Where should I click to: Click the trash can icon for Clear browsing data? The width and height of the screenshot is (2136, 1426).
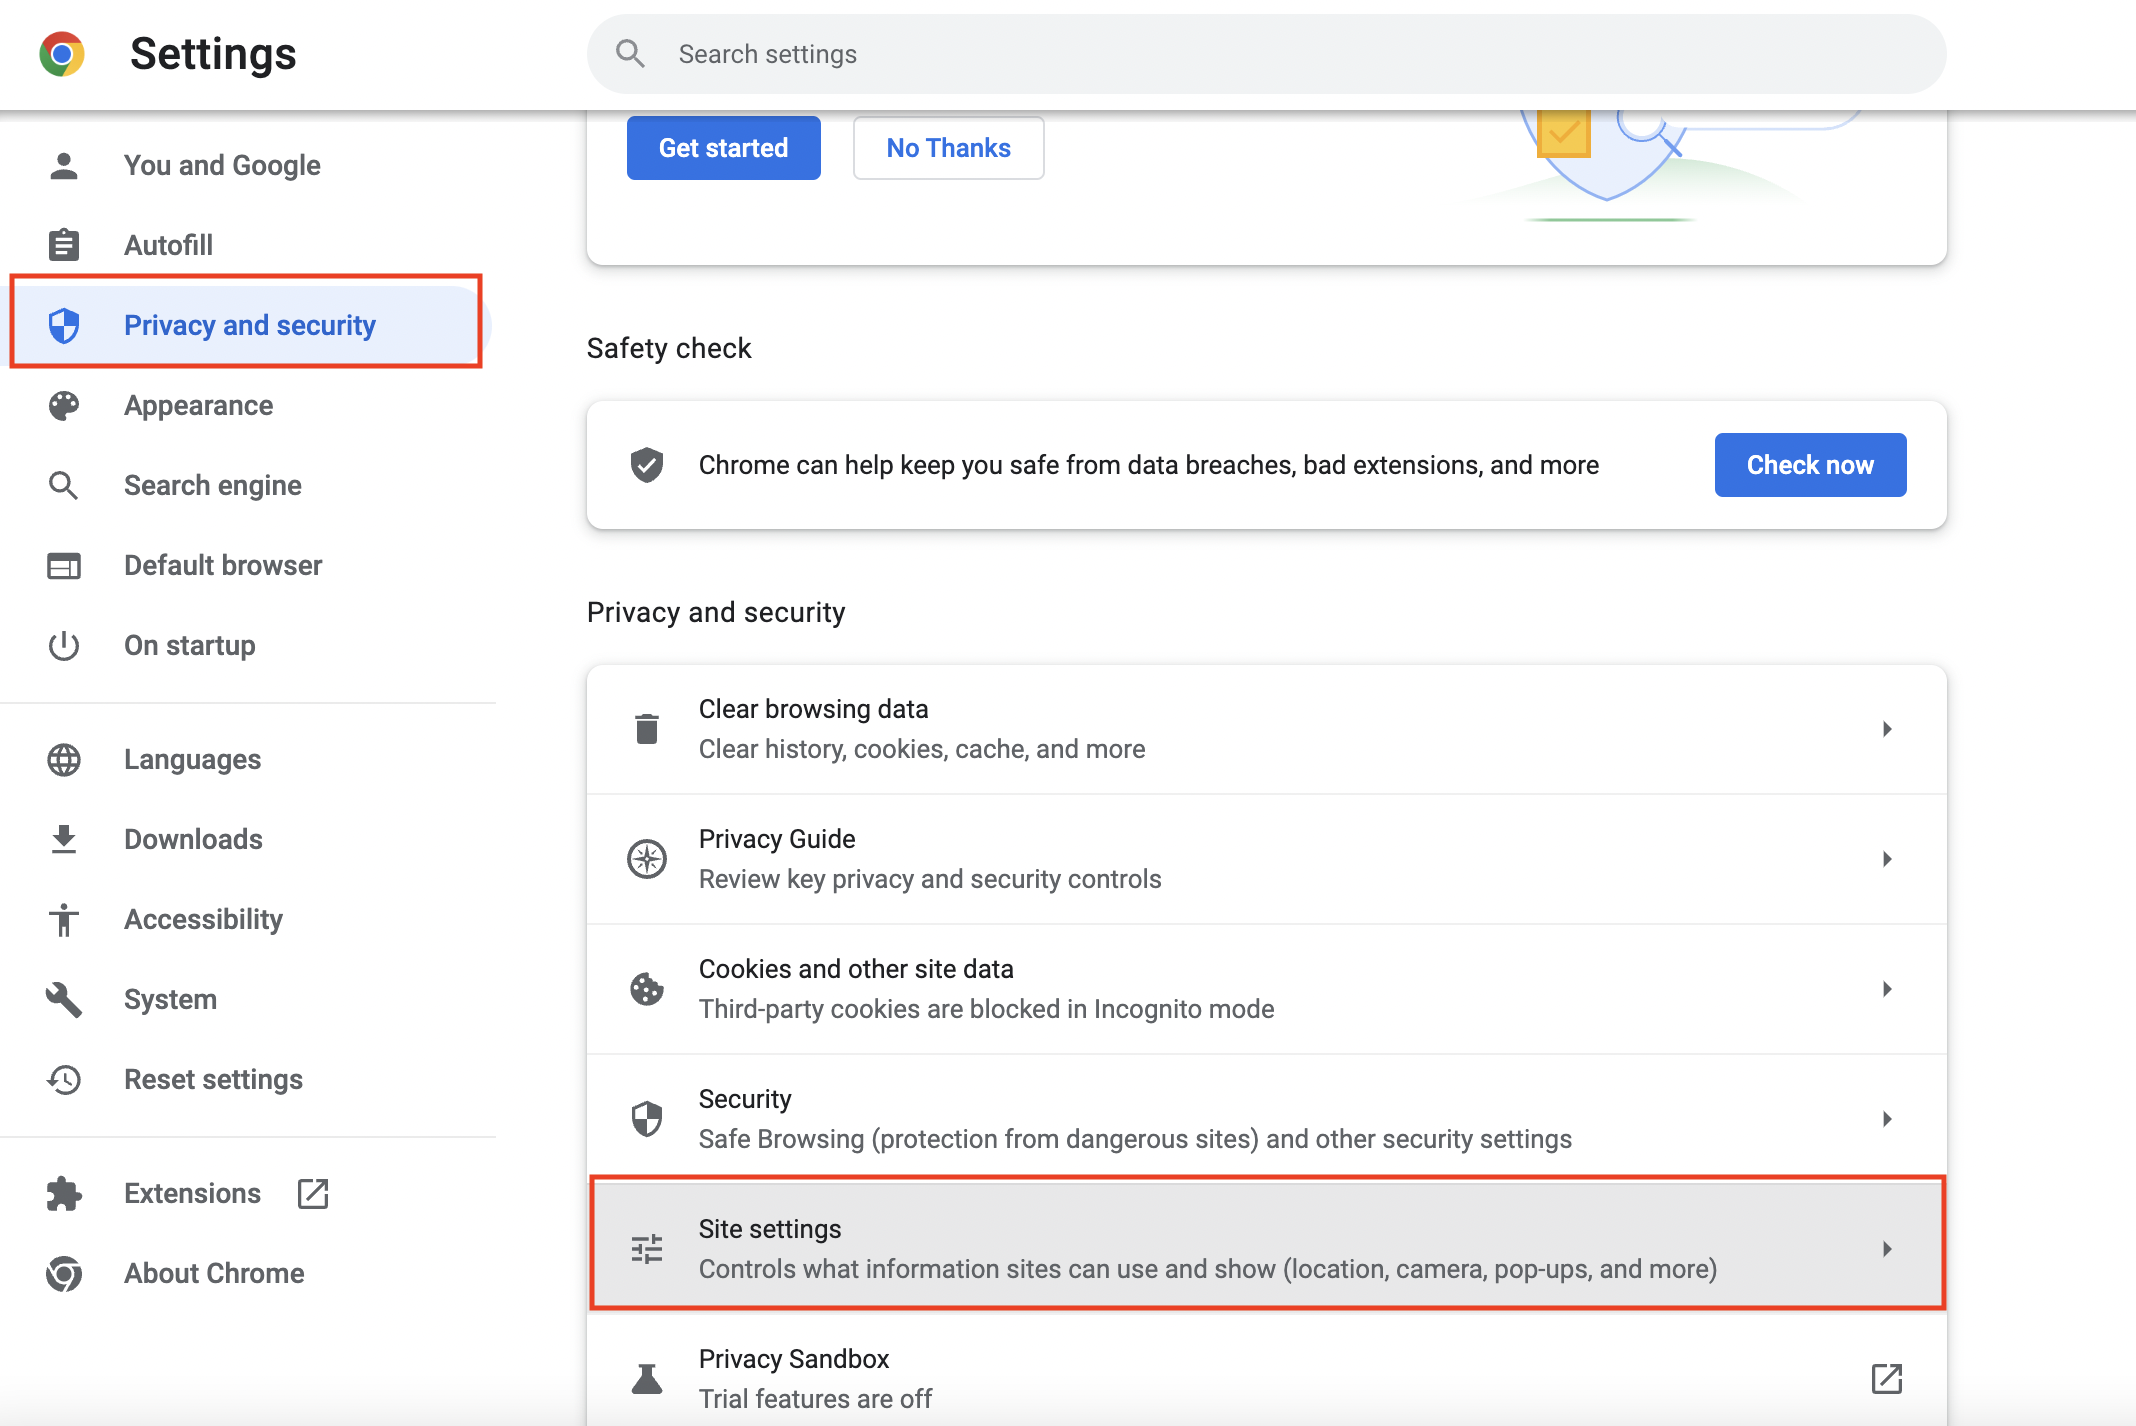(x=647, y=729)
